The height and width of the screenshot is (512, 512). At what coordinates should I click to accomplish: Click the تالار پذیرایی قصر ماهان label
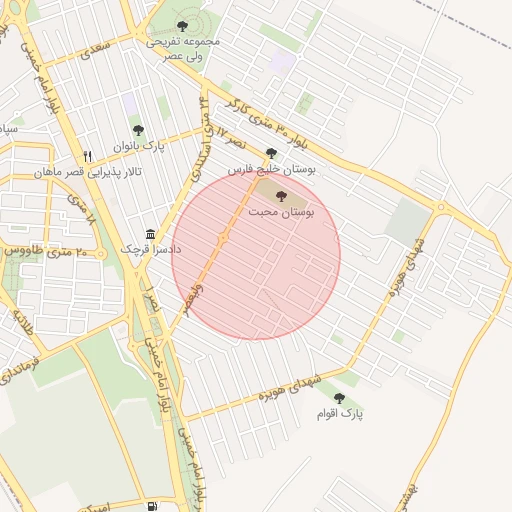tap(88, 173)
